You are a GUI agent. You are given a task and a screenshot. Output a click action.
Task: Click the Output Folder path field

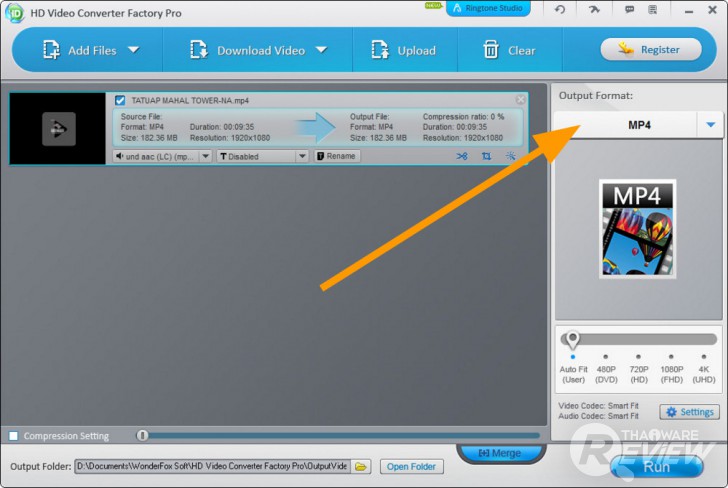213,466
